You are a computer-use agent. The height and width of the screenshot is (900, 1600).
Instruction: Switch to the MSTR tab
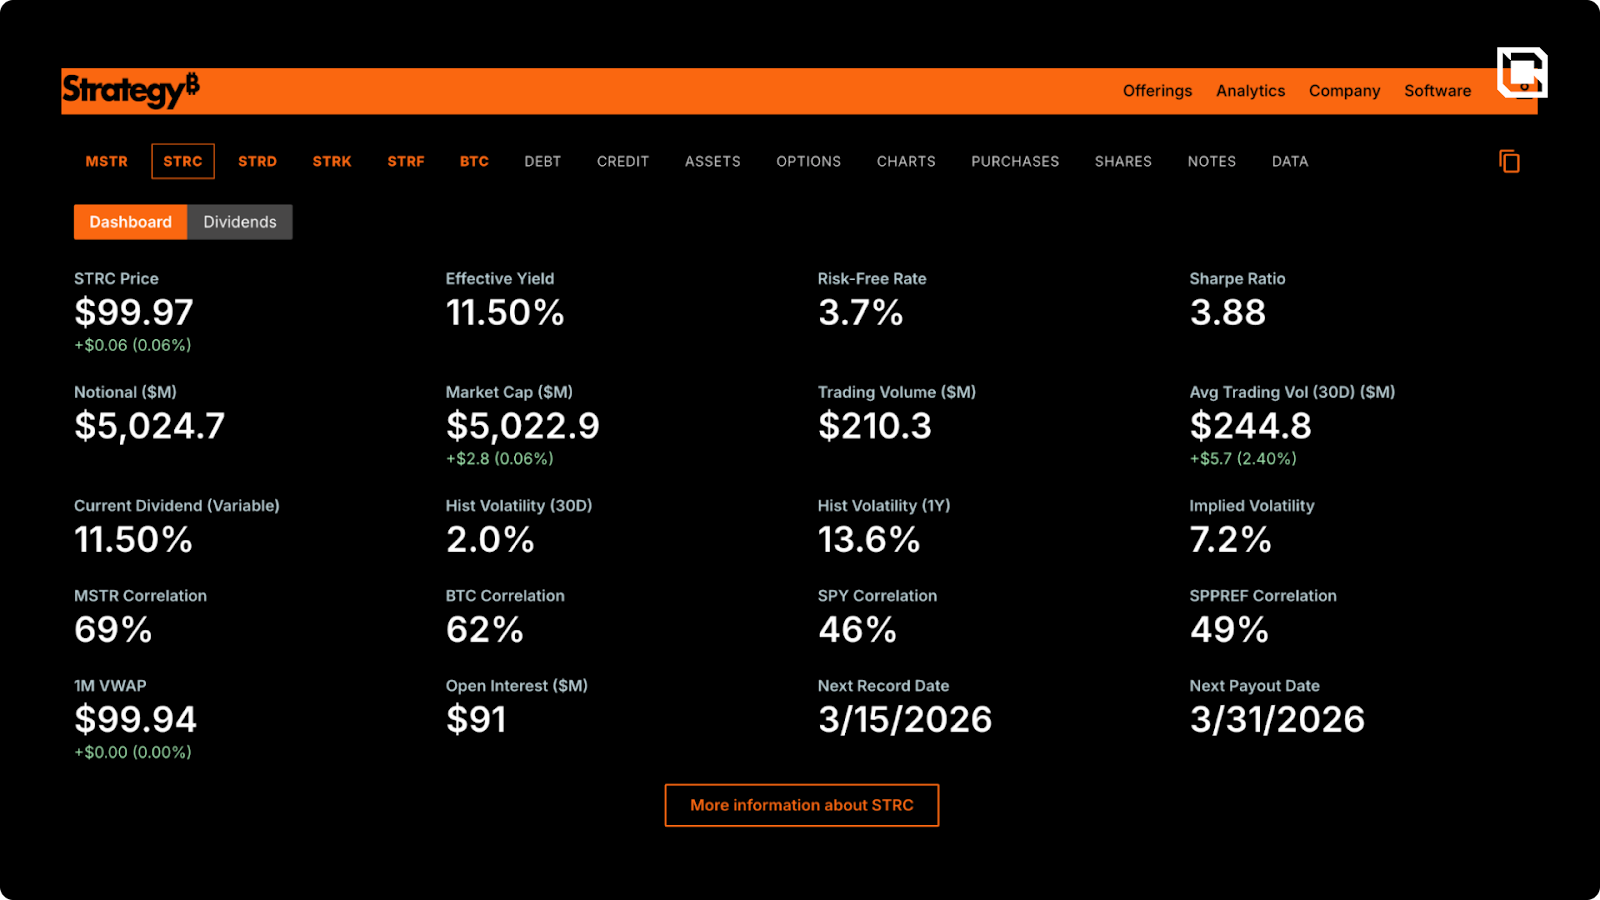tap(107, 161)
